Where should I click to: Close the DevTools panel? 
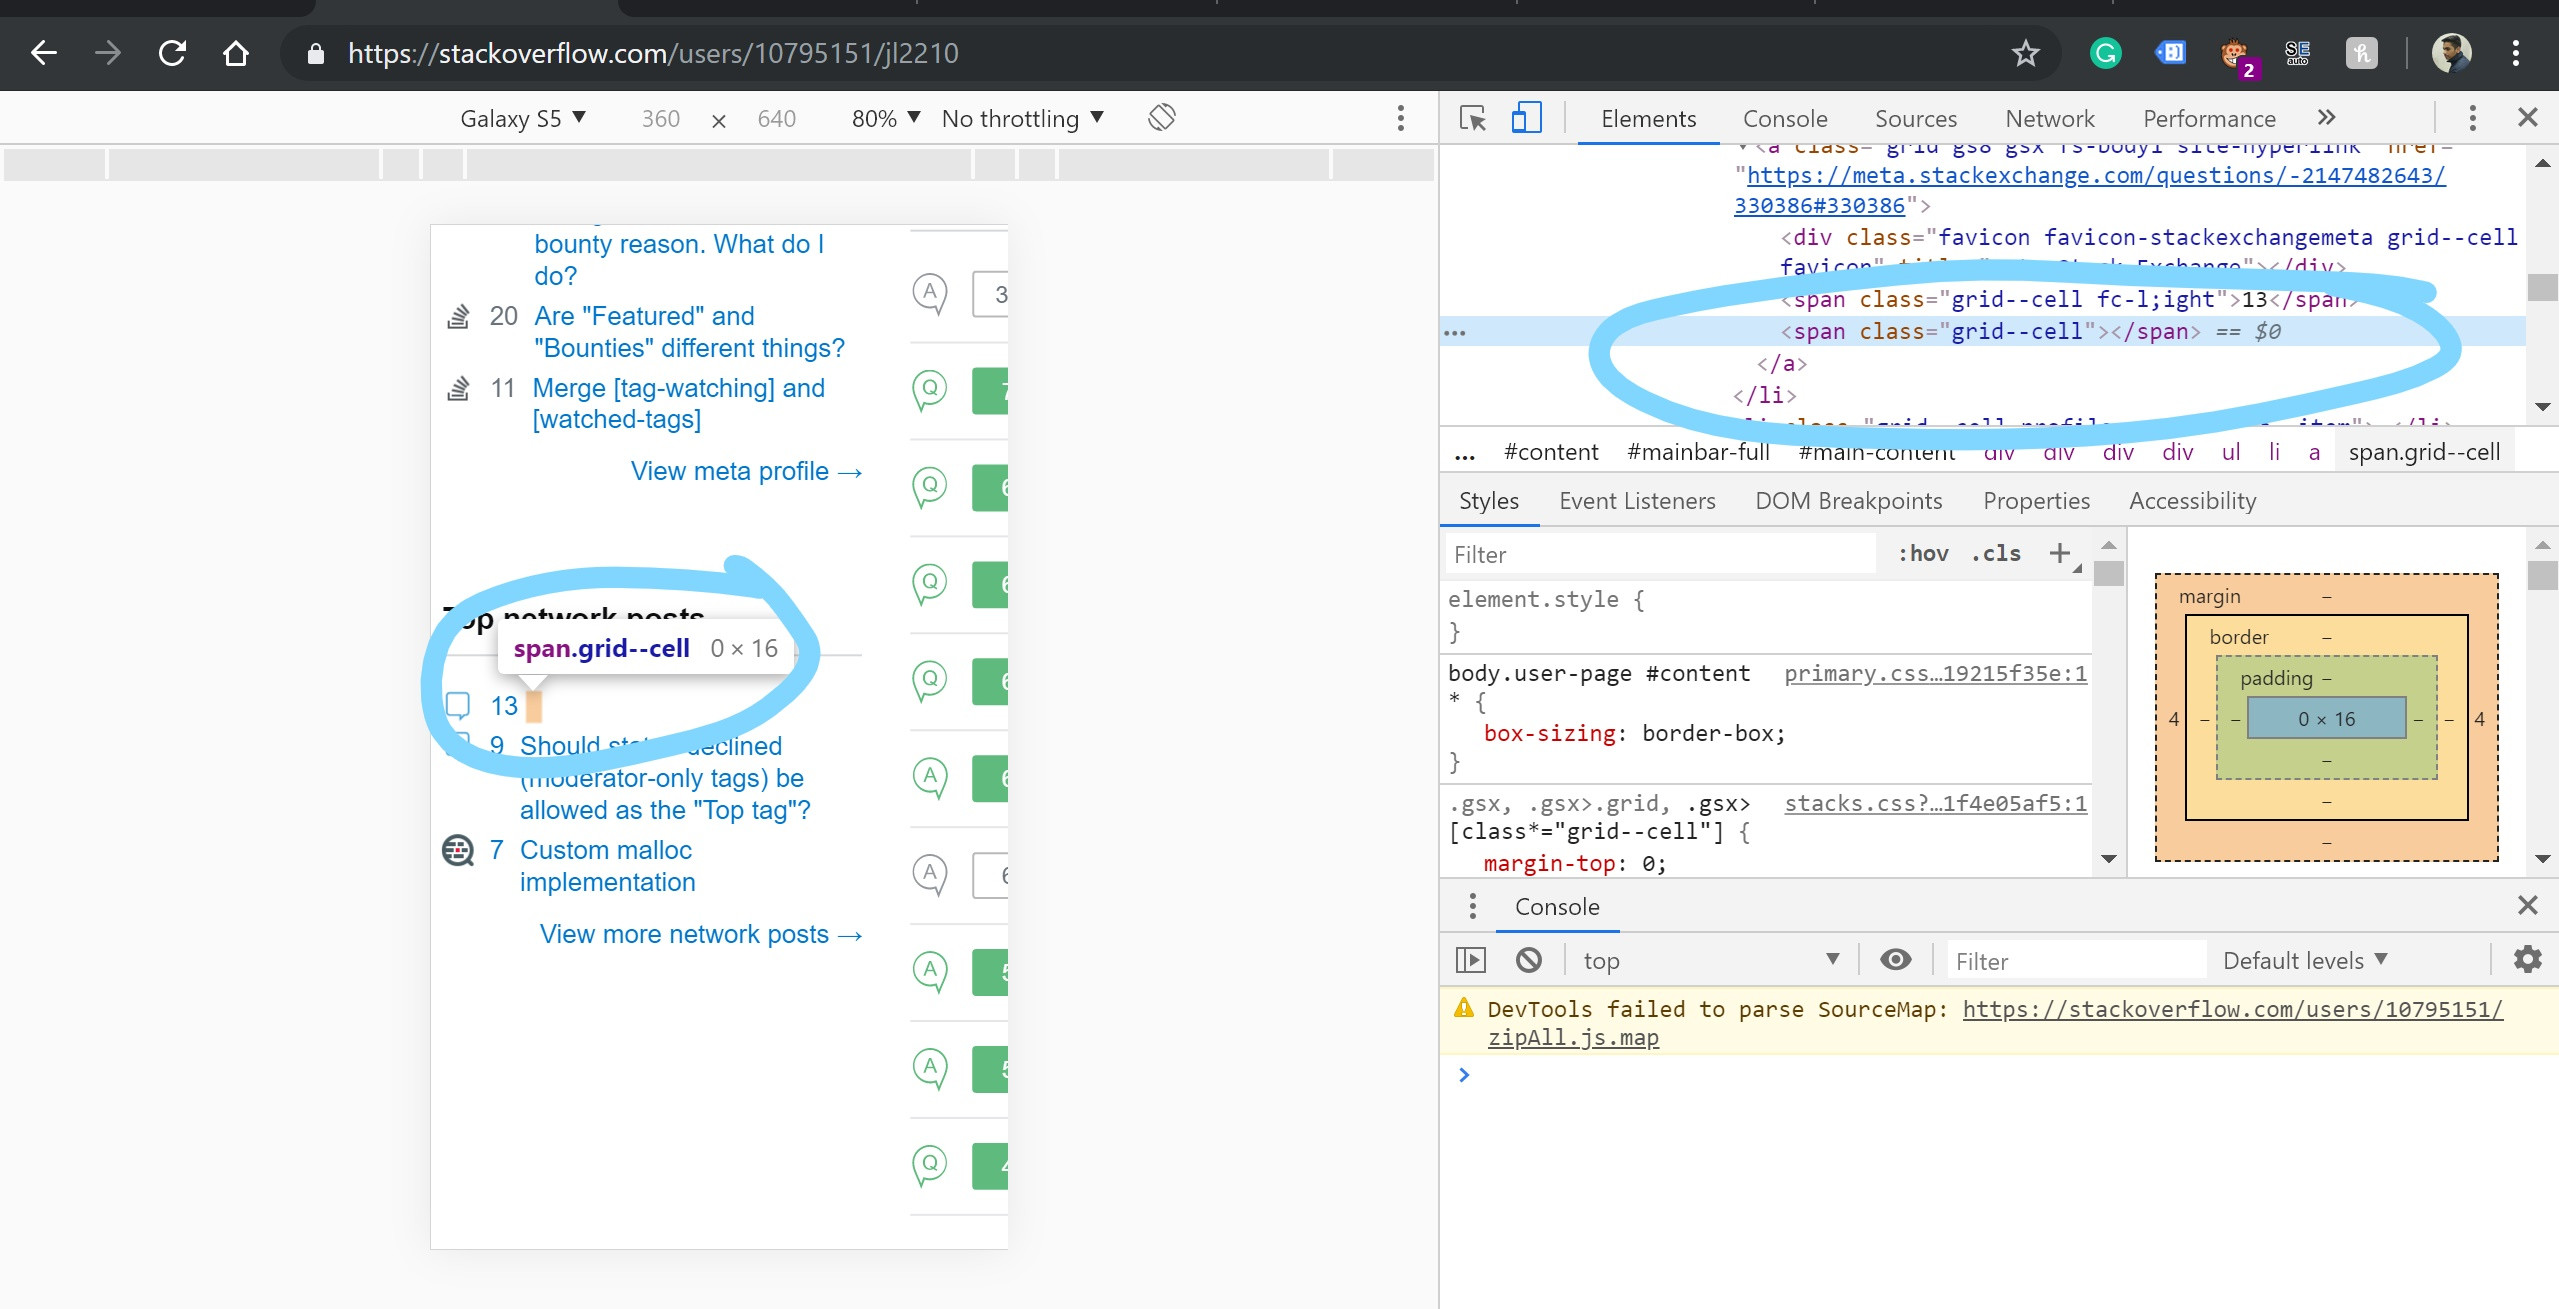click(x=2527, y=118)
